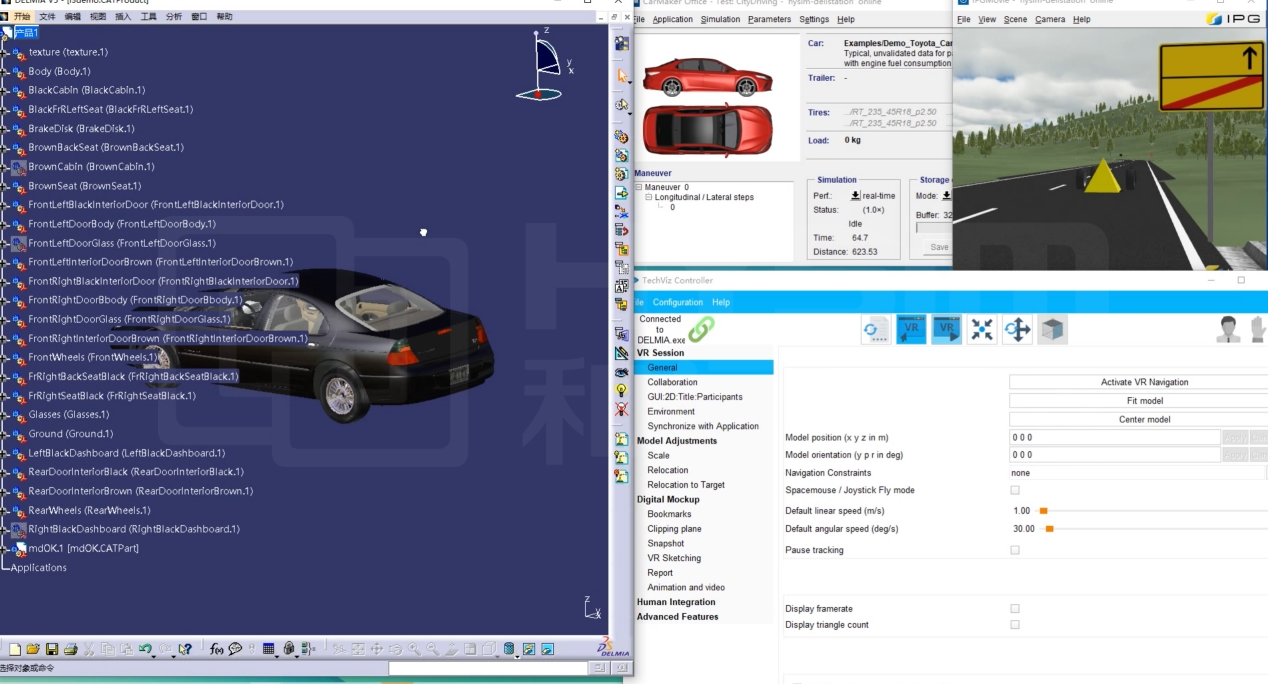Click the user avatar icon in TechViz
Image resolution: width=1268 pixels, height=684 pixels.
coord(1226,329)
